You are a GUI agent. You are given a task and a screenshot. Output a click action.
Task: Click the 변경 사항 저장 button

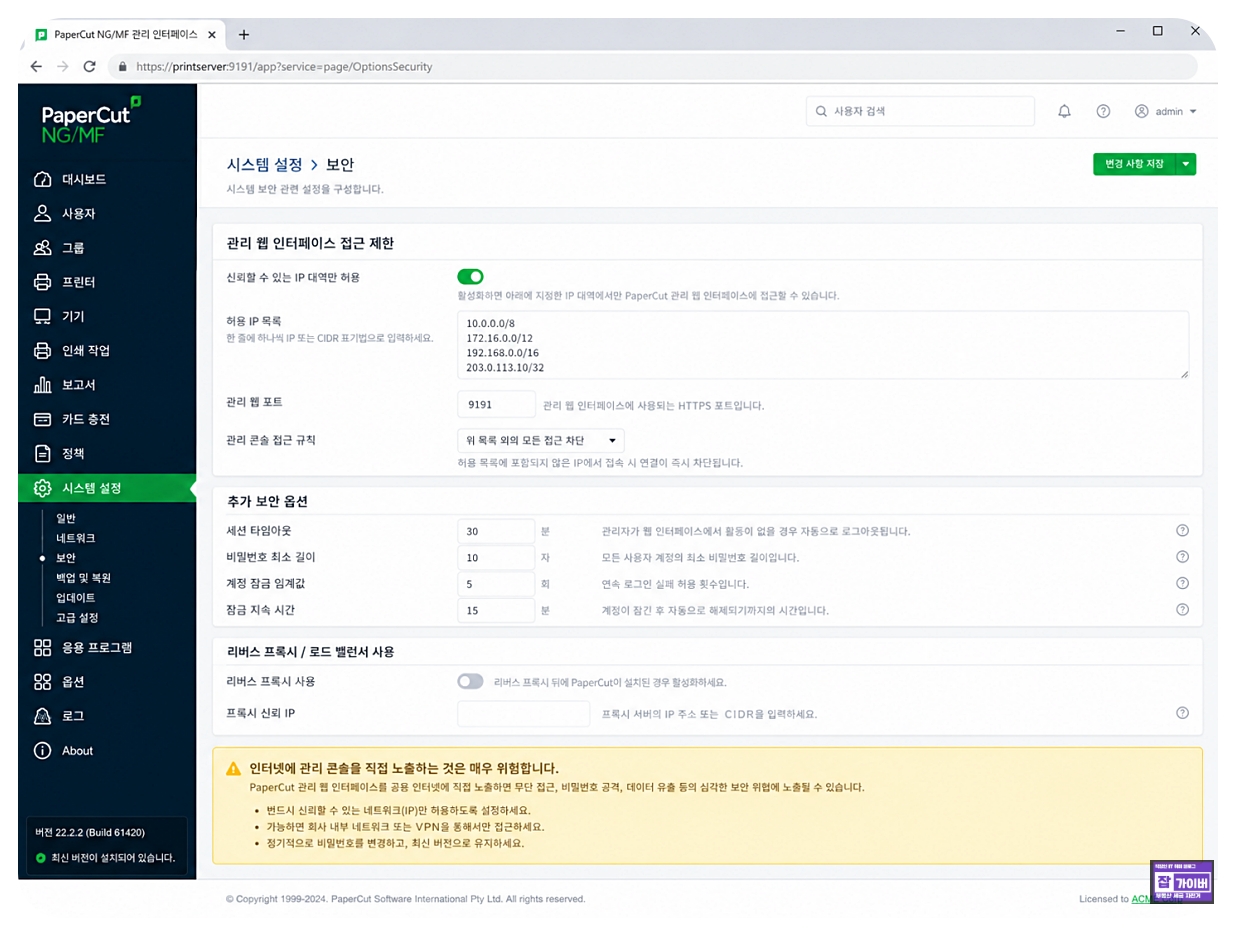coord(1134,164)
